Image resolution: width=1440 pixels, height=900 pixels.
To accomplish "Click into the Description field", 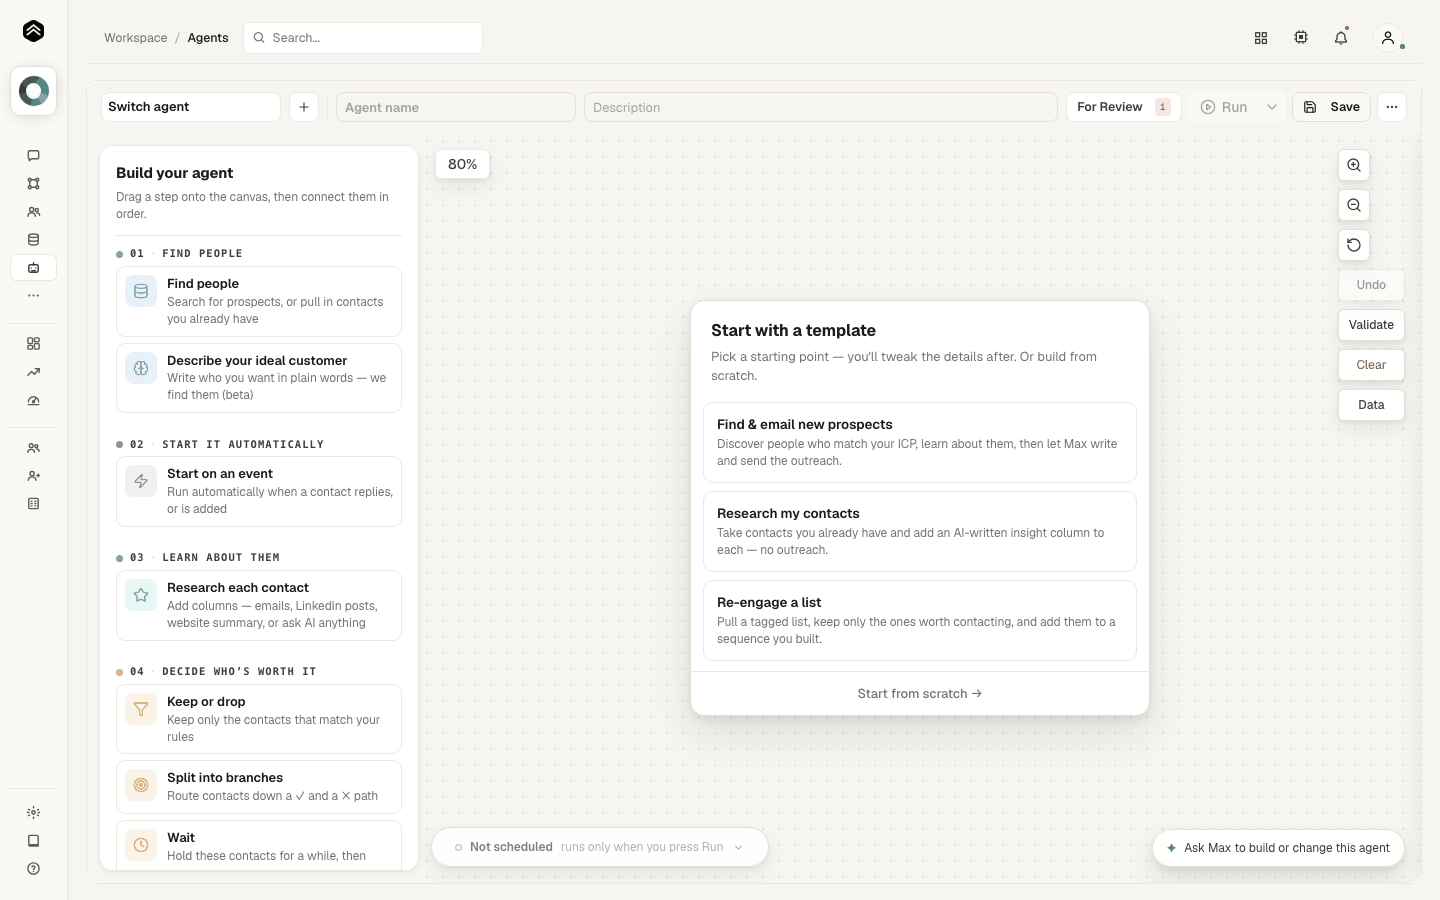I will [x=821, y=107].
